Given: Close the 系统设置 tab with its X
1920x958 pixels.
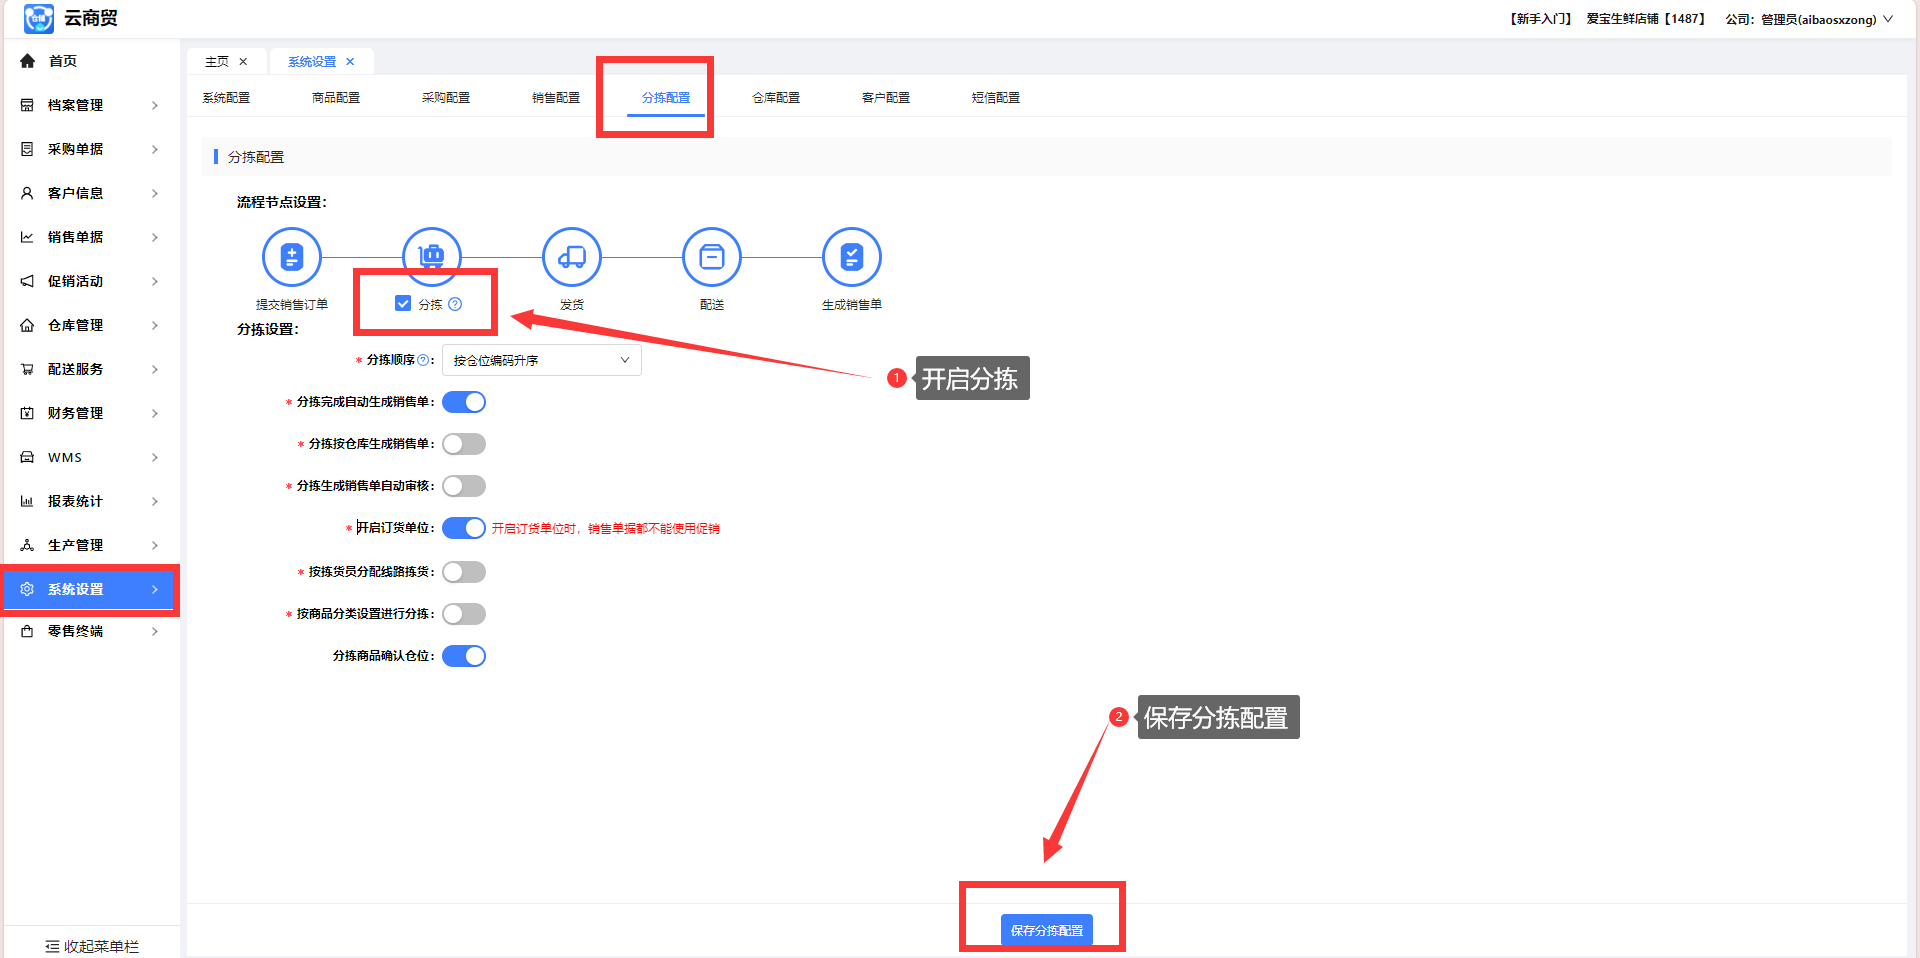Looking at the screenshot, I should point(350,62).
